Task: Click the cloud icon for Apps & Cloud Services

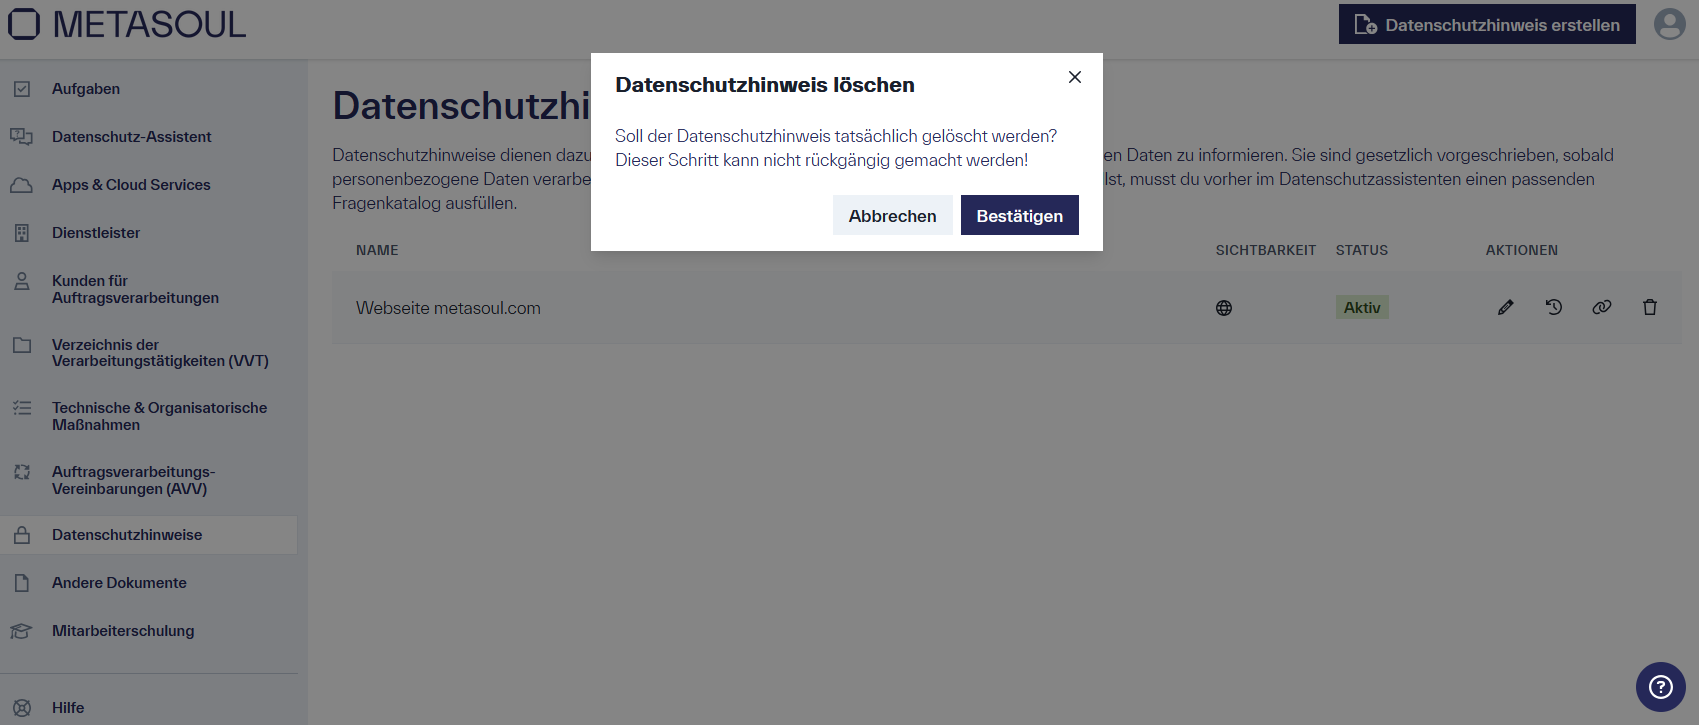Action: (x=22, y=185)
